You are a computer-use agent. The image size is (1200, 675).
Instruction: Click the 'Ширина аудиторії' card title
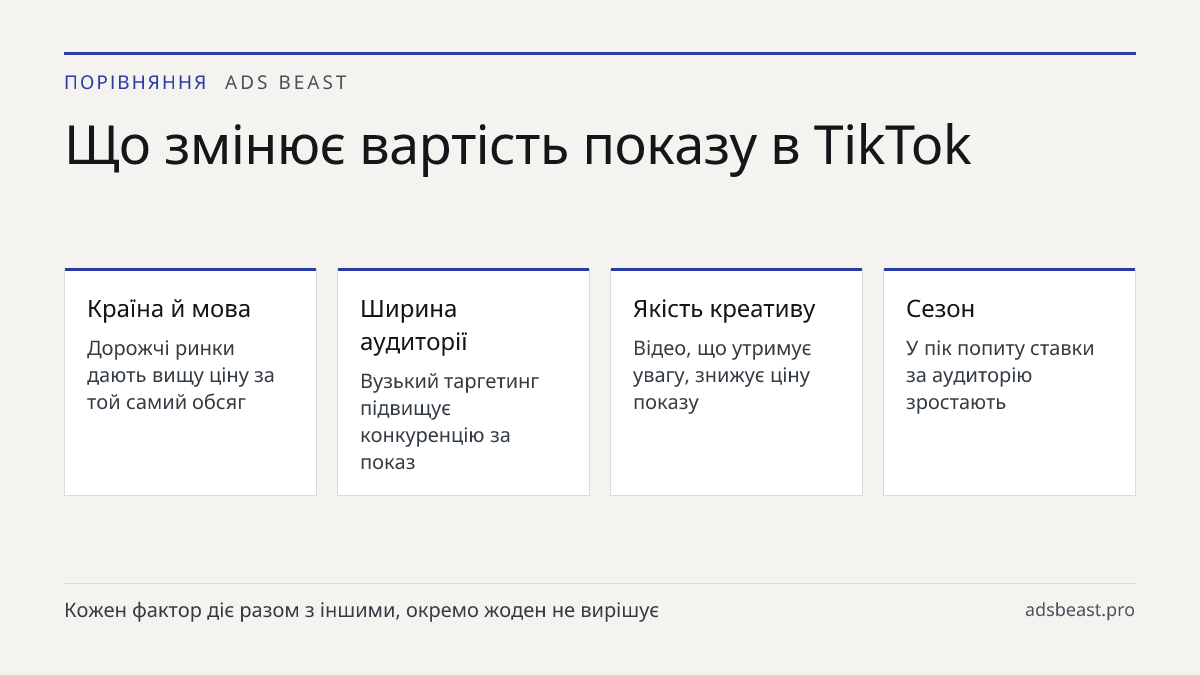point(414,325)
